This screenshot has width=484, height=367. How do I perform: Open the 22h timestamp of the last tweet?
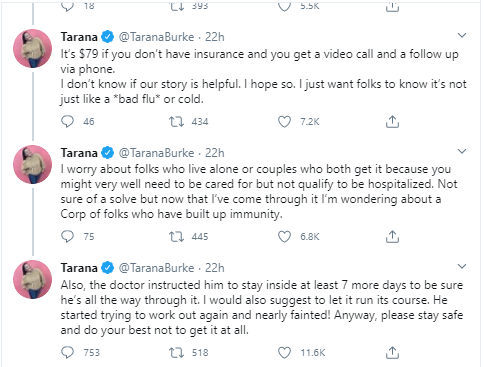coord(214,268)
